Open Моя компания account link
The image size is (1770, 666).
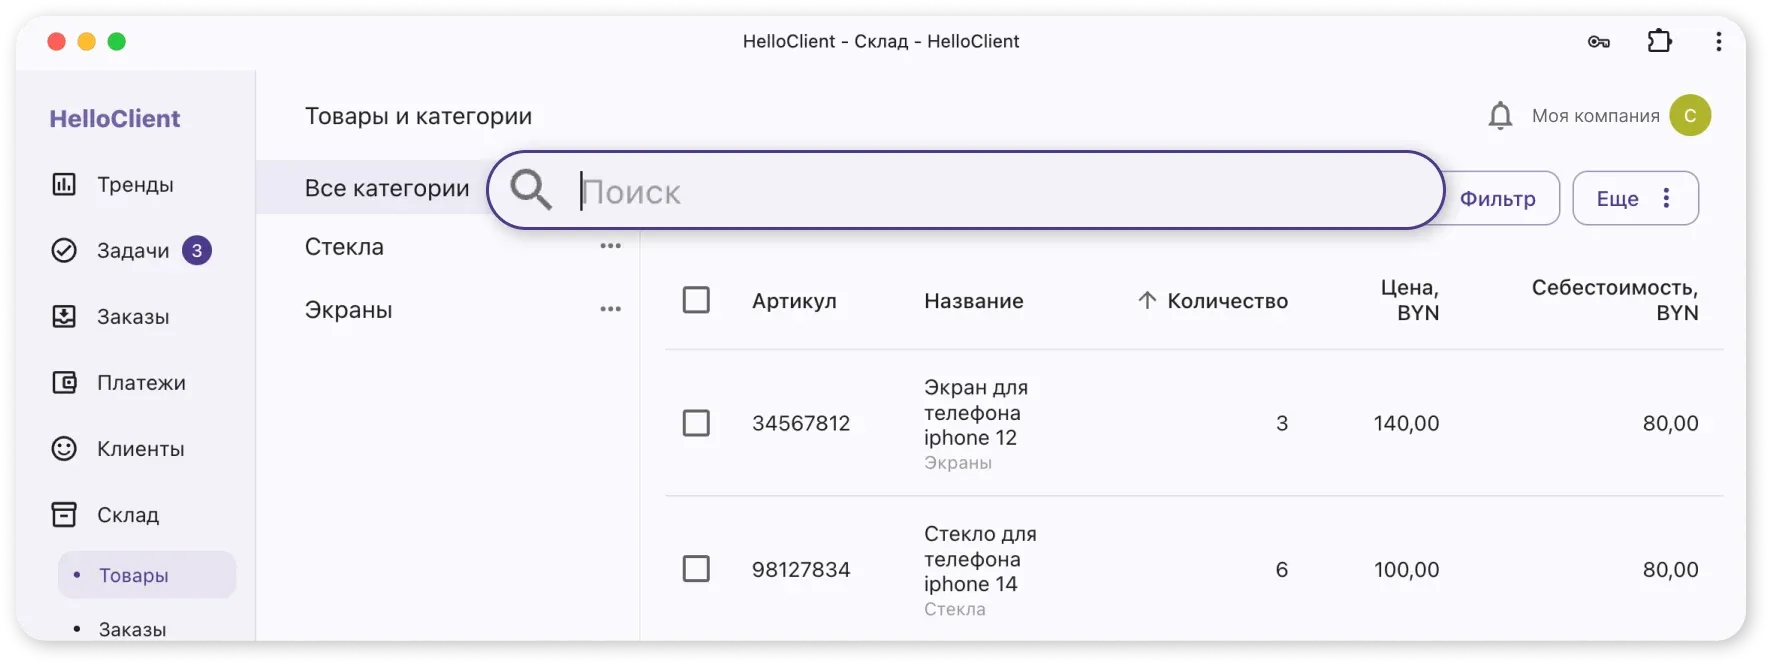[1598, 115]
